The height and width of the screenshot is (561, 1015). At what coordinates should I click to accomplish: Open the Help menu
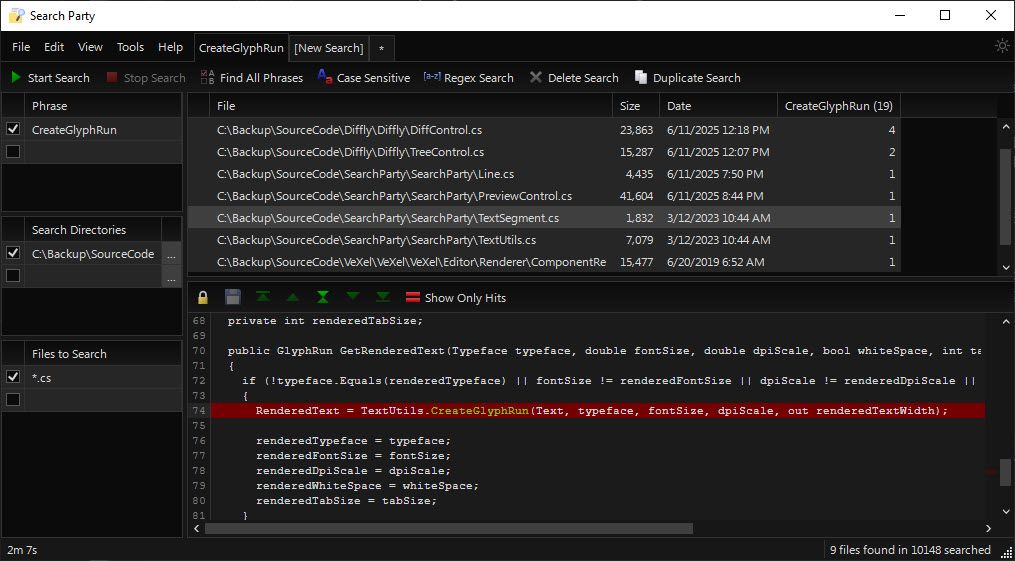171,47
